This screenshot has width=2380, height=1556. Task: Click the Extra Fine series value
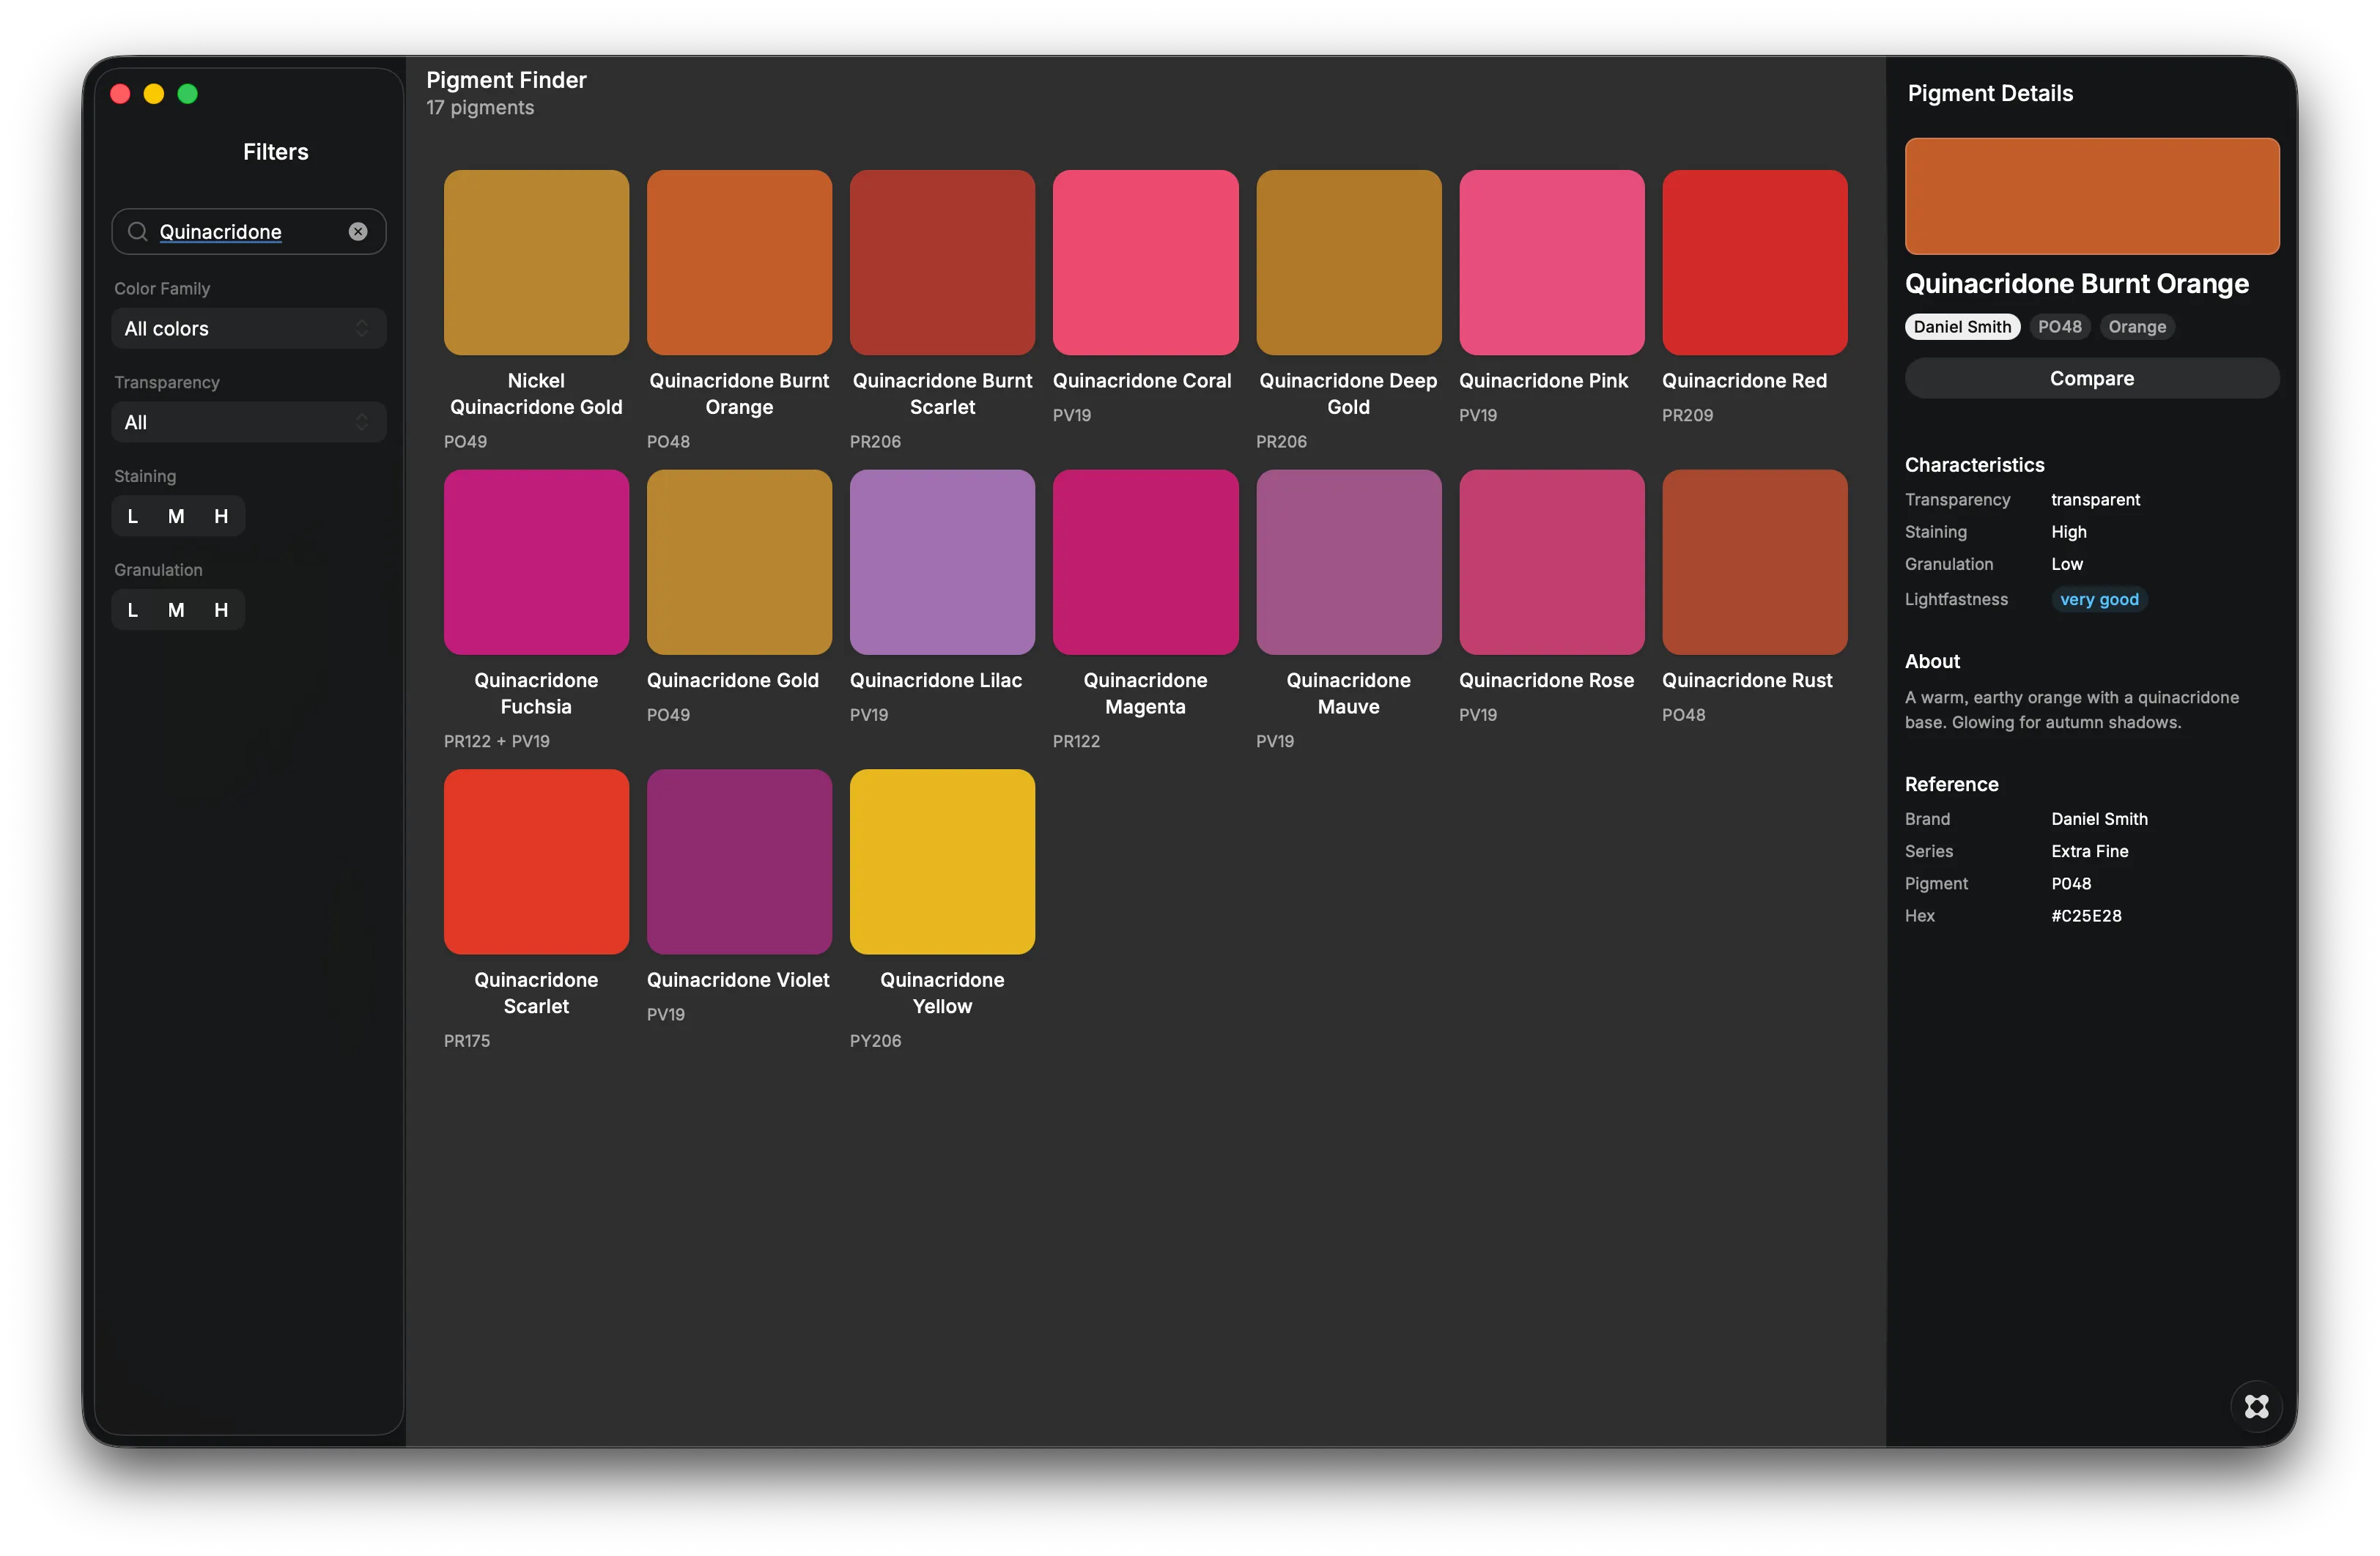[x=2089, y=851]
